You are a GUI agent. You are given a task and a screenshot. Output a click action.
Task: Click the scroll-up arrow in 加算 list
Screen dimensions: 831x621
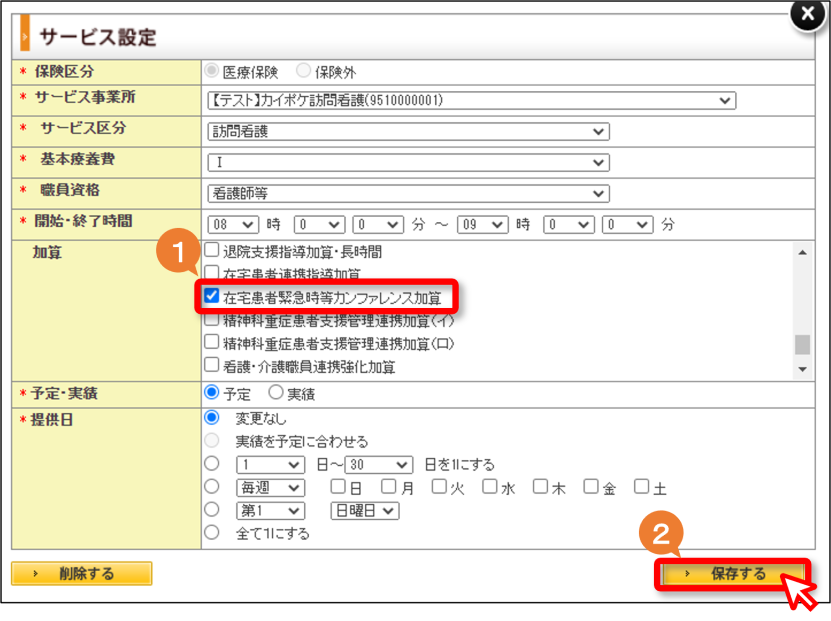[x=802, y=252]
